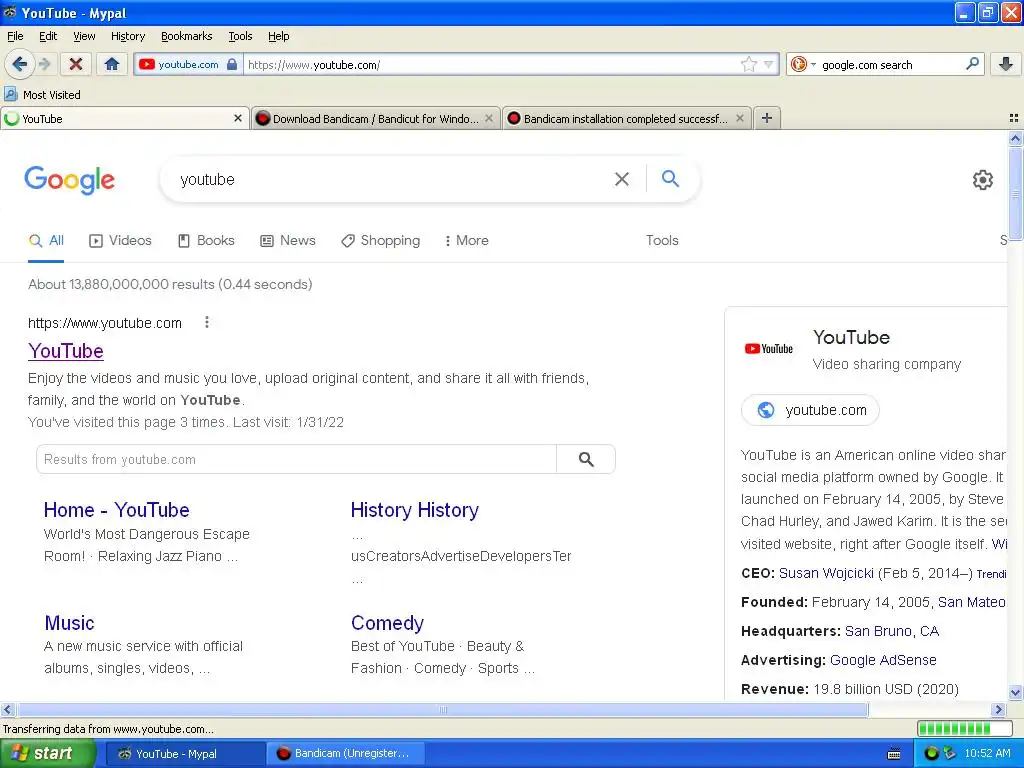
Task: Click the youtube.com website chip
Action: 810,410
